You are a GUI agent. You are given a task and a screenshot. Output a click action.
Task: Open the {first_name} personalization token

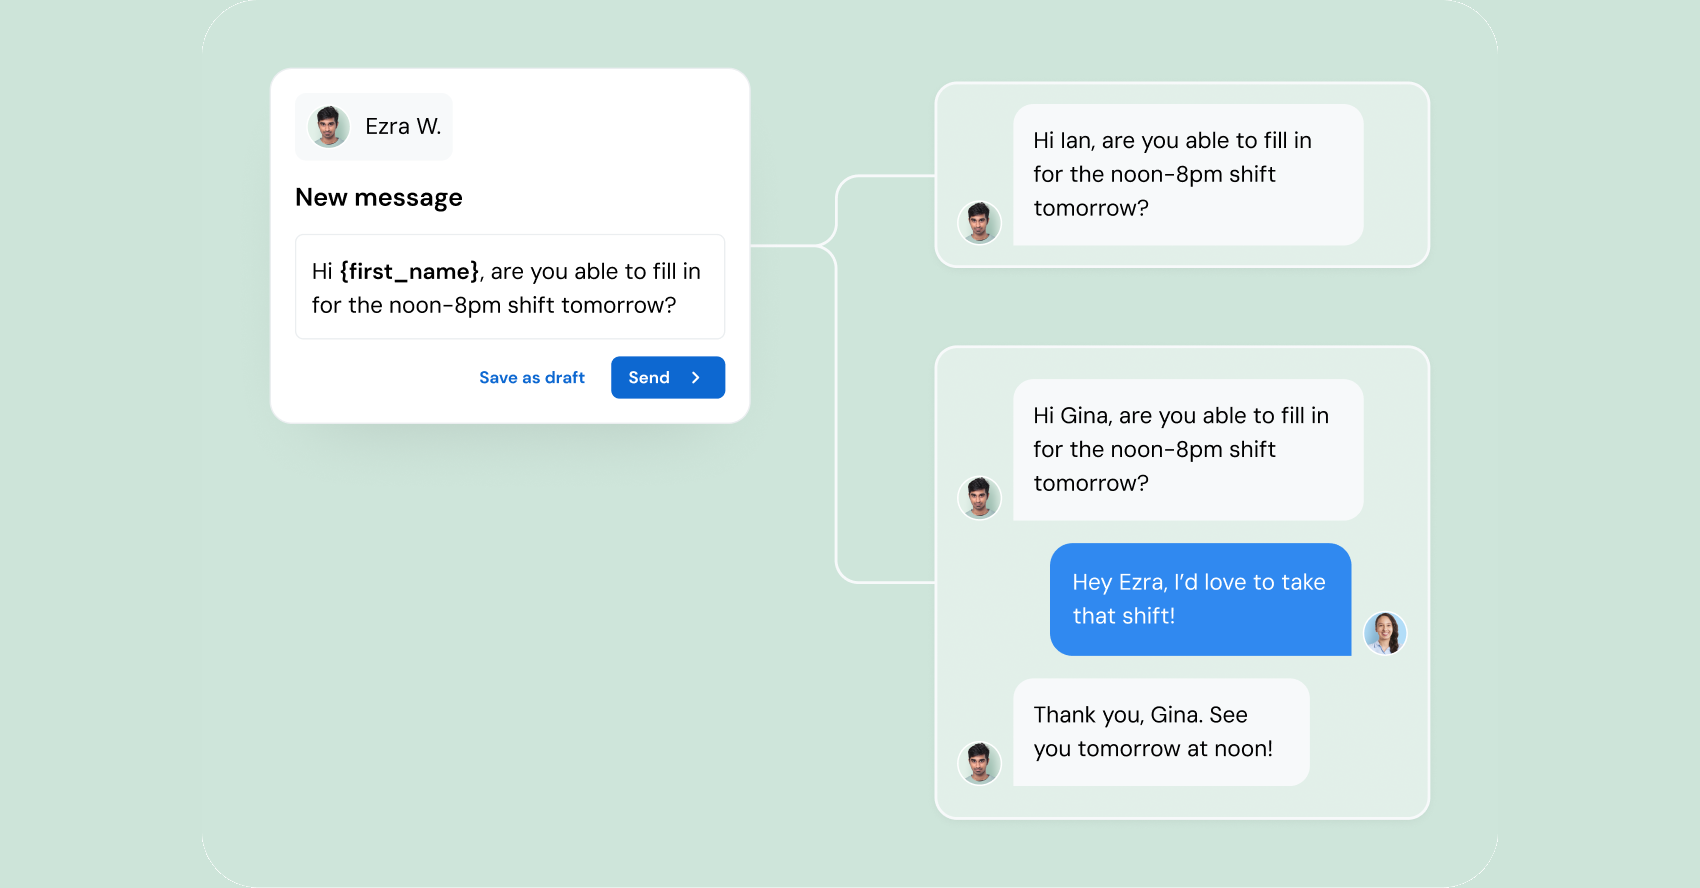click(406, 271)
